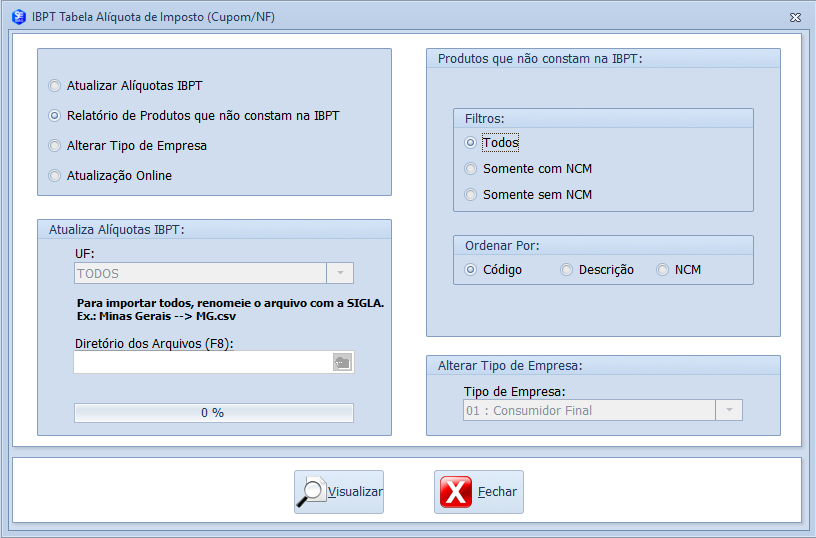Choose Alterar Tipo de Empresa option
816x538 pixels.
(x=55, y=146)
